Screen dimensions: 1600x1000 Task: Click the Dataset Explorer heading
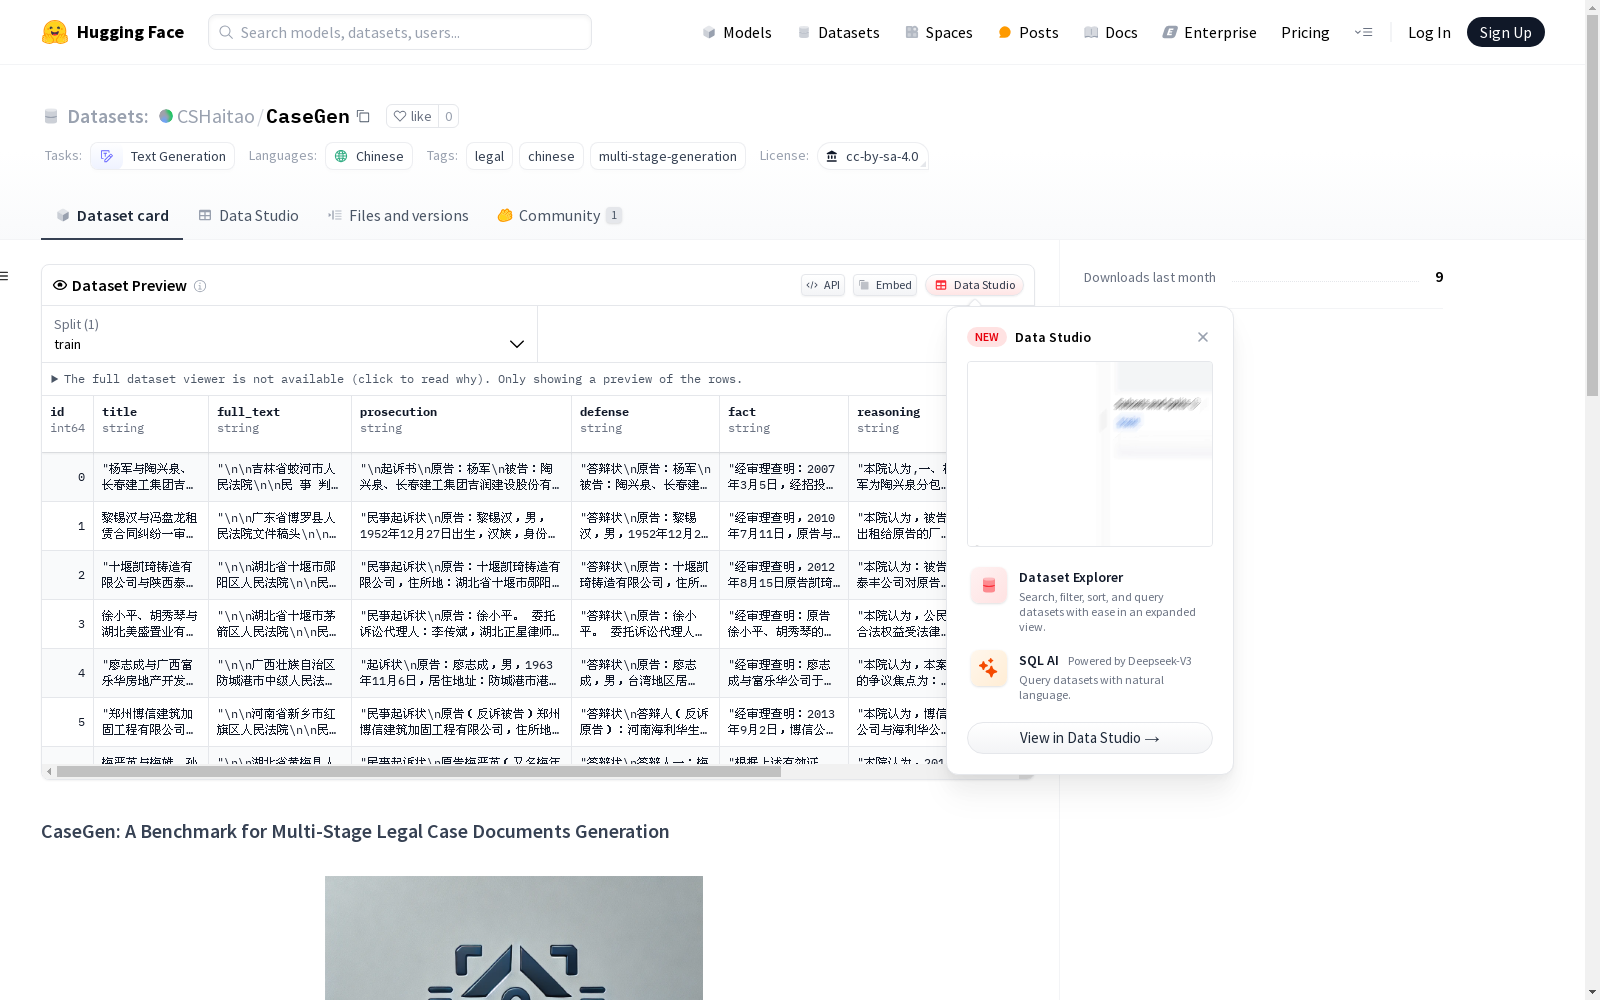click(1071, 577)
